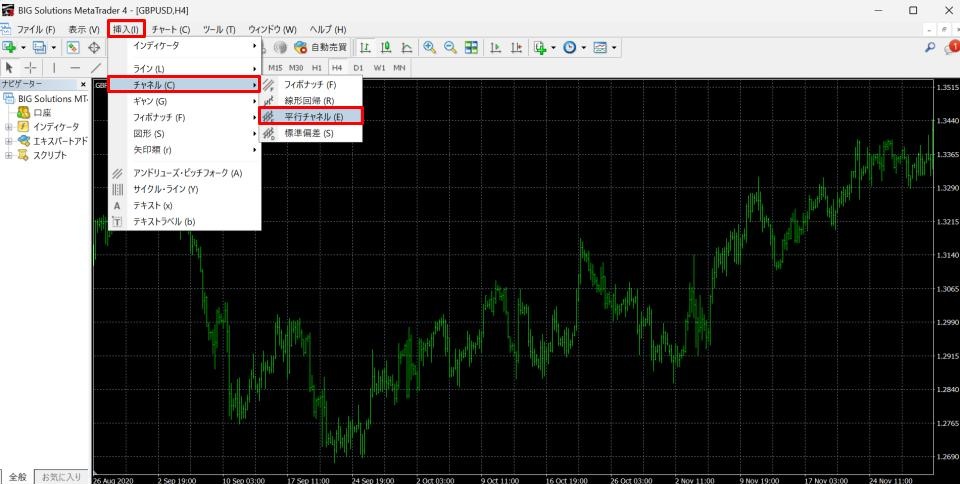Screen dimensions: 960x484
Task: Select the arrow cursor tool
Action: click(x=9, y=67)
